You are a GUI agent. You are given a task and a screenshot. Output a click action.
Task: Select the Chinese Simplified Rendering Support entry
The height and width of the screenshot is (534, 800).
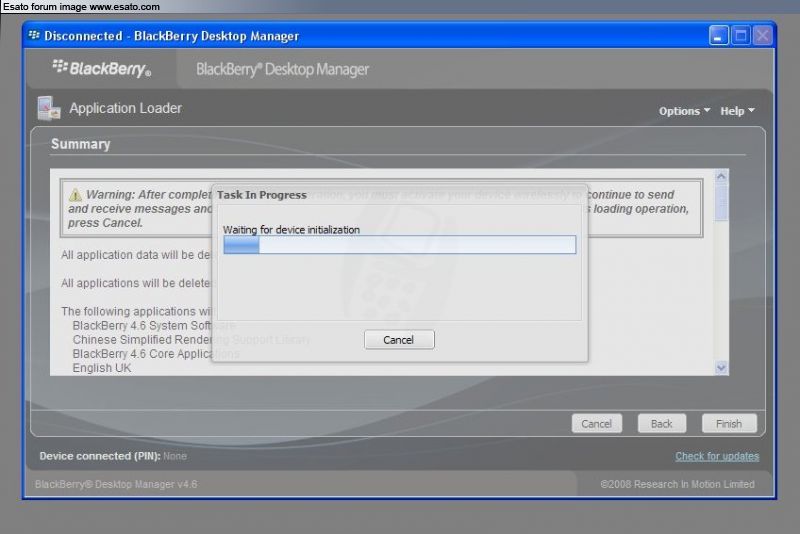pyautogui.click(x=191, y=339)
